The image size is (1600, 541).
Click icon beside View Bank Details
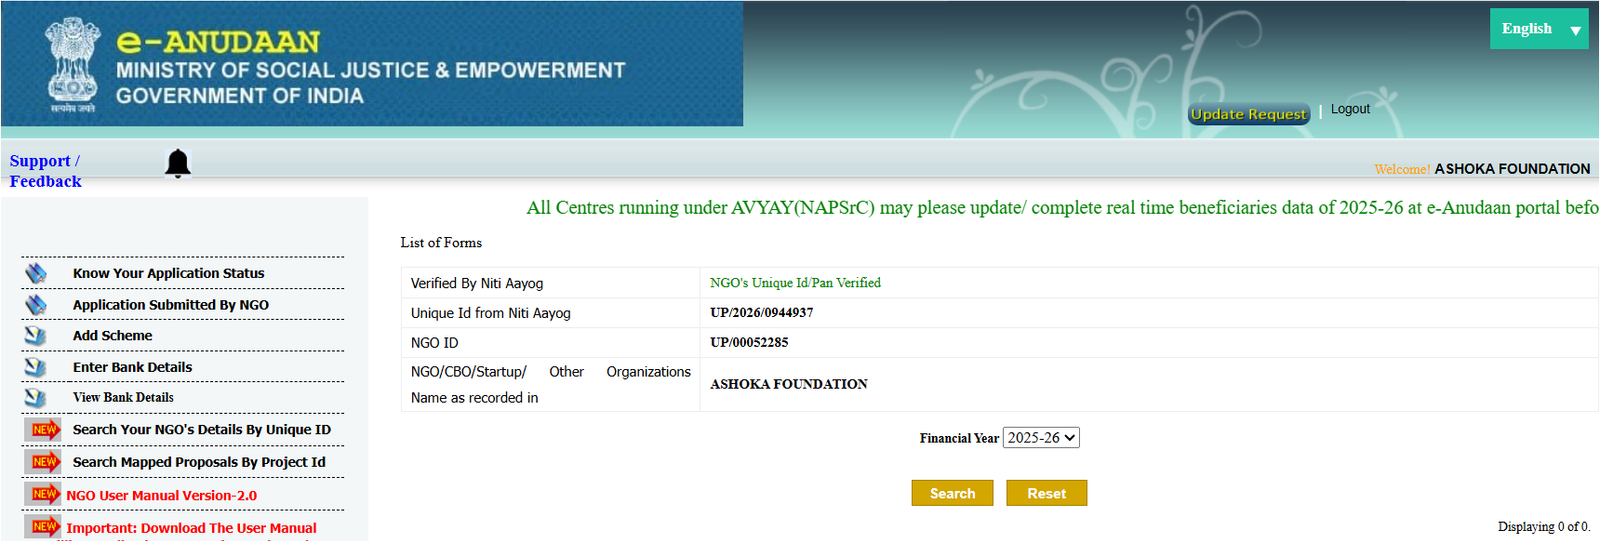pos(36,398)
